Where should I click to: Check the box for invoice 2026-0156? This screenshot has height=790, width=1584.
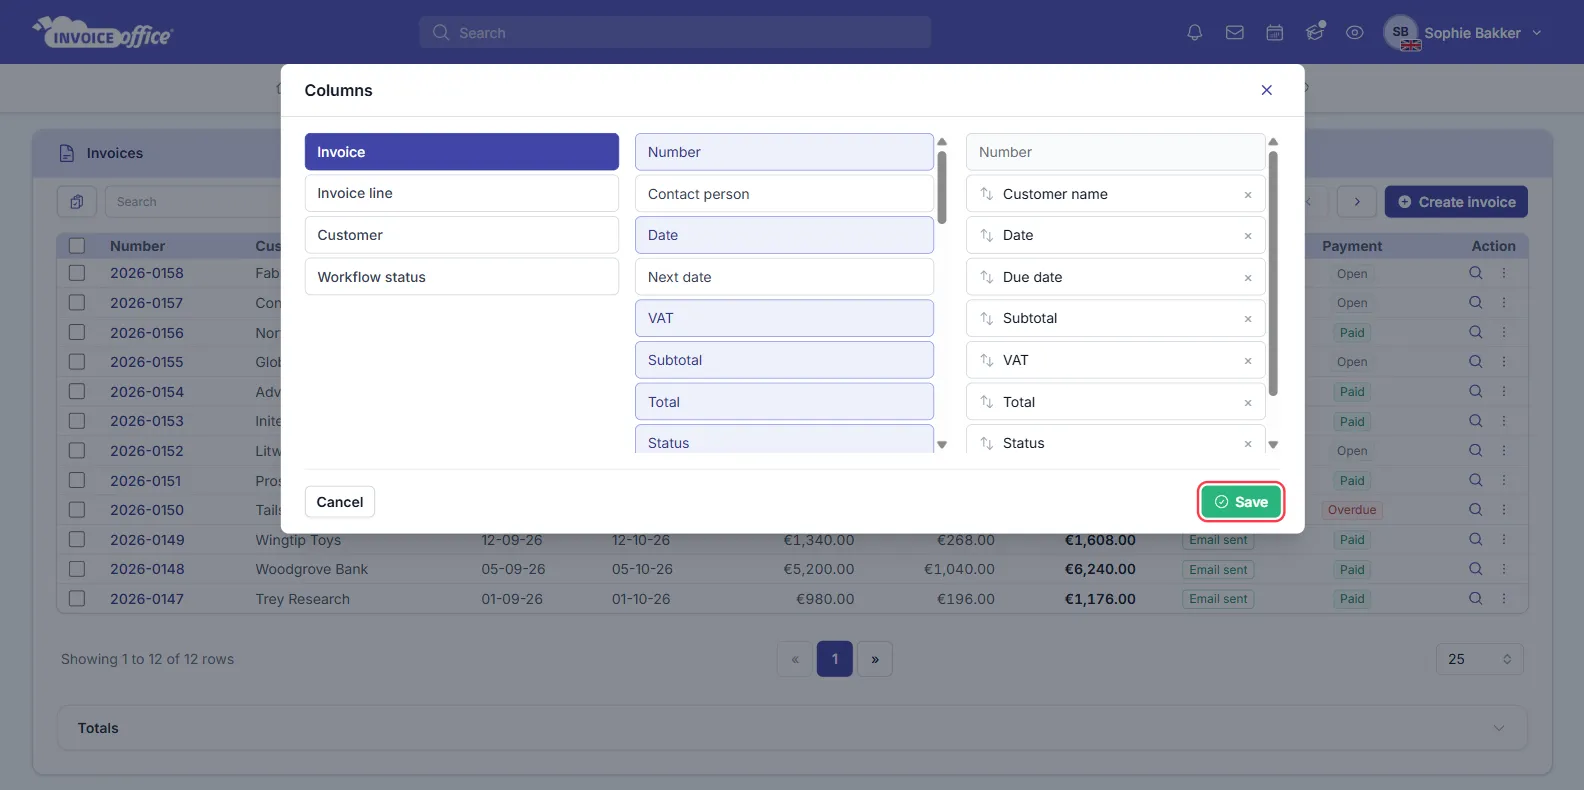pos(77,332)
